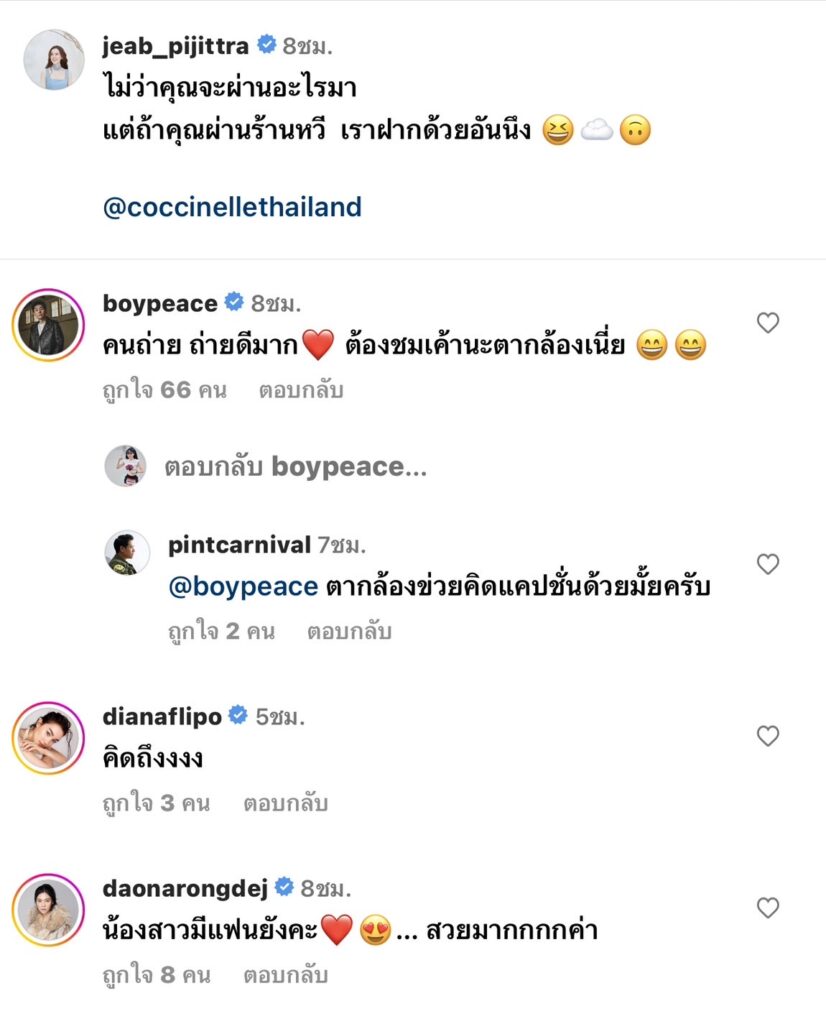Open the @boypeace mention in pintcarnival's reply

pyautogui.click(x=244, y=587)
